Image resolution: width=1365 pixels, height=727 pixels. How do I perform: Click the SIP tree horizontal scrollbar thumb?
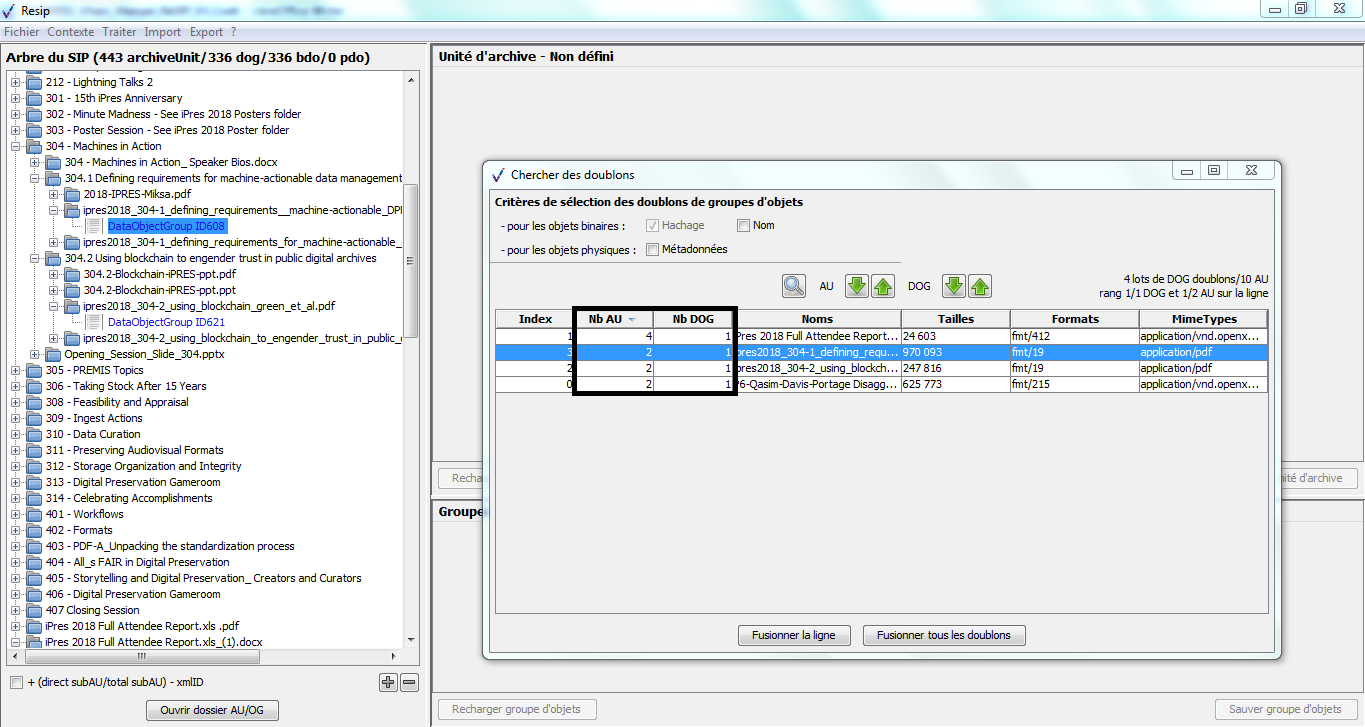140,657
